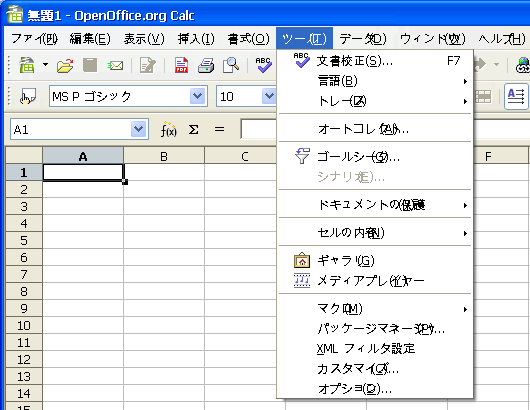The height and width of the screenshot is (410, 530).
Task: Expand the font size dropdown
Action: (x=269, y=96)
